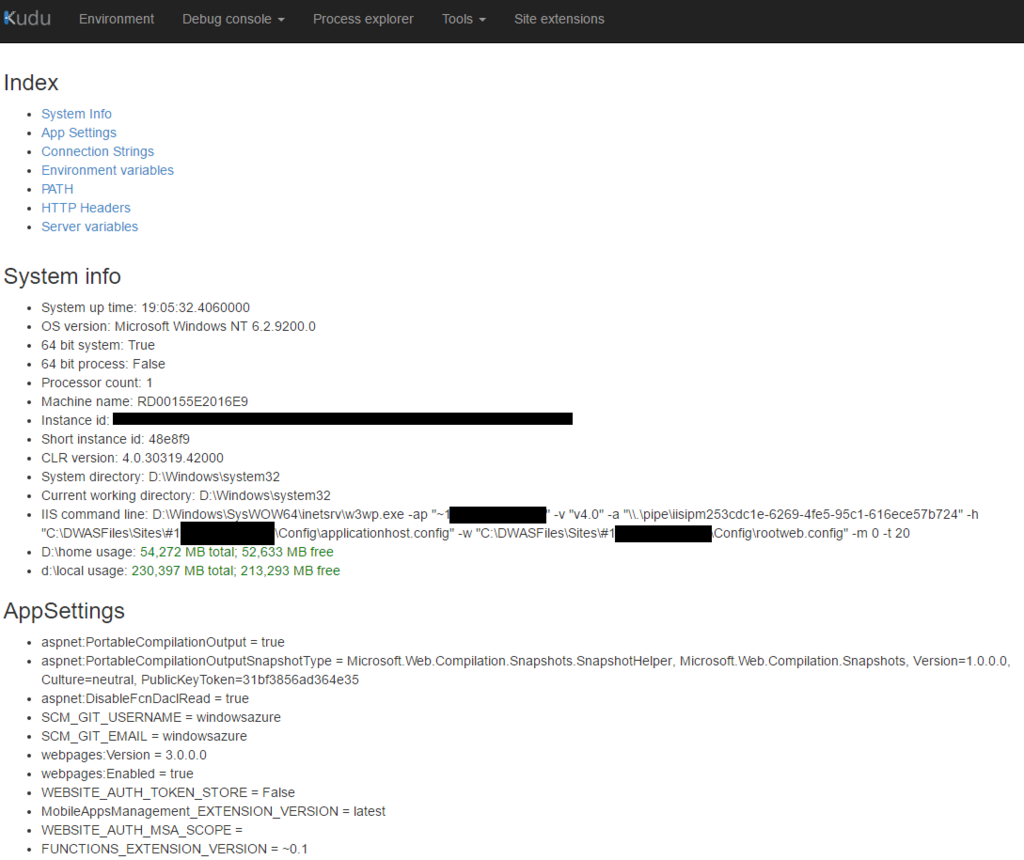Open the Environment variables index link
1024x860 pixels.
108,170
